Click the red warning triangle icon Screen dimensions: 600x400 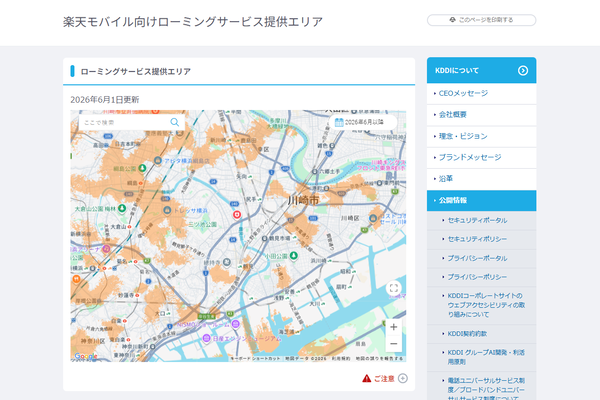[366, 379]
